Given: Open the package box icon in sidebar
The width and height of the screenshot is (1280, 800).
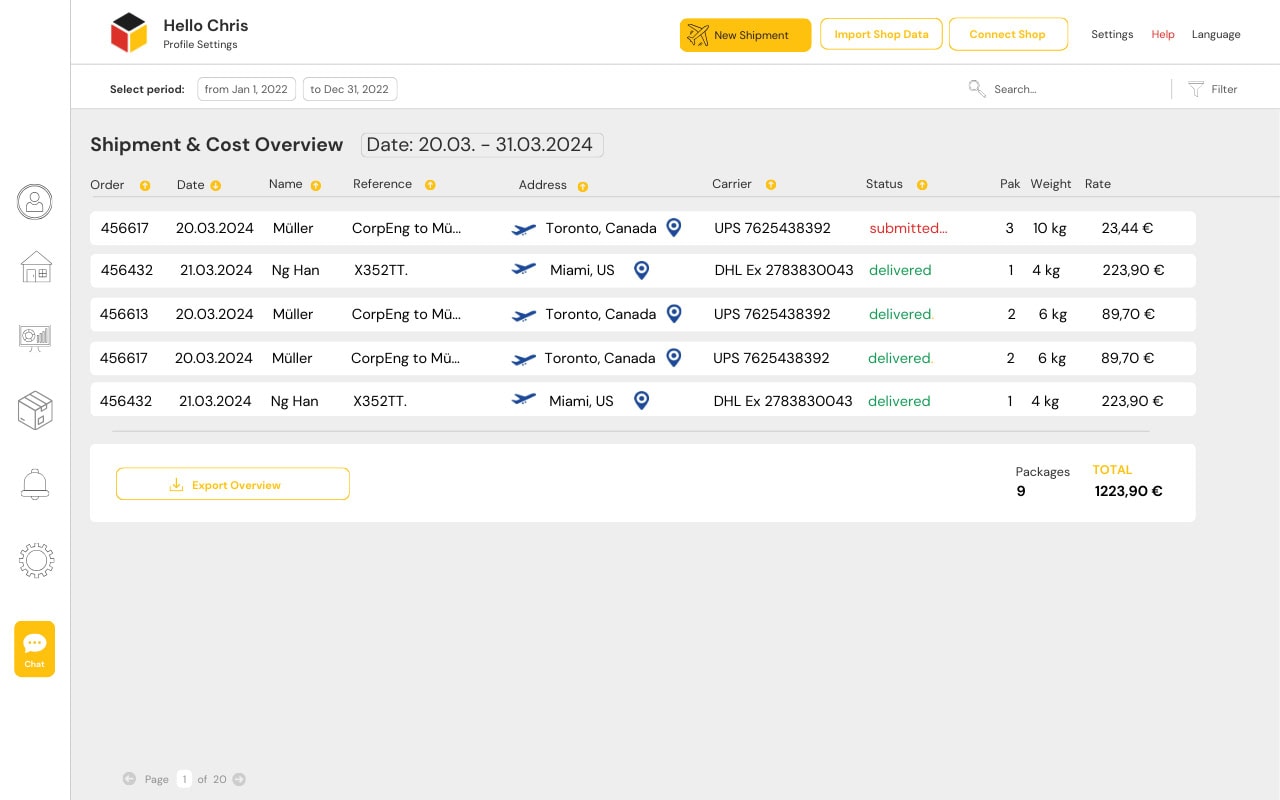Looking at the screenshot, I should 35,410.
